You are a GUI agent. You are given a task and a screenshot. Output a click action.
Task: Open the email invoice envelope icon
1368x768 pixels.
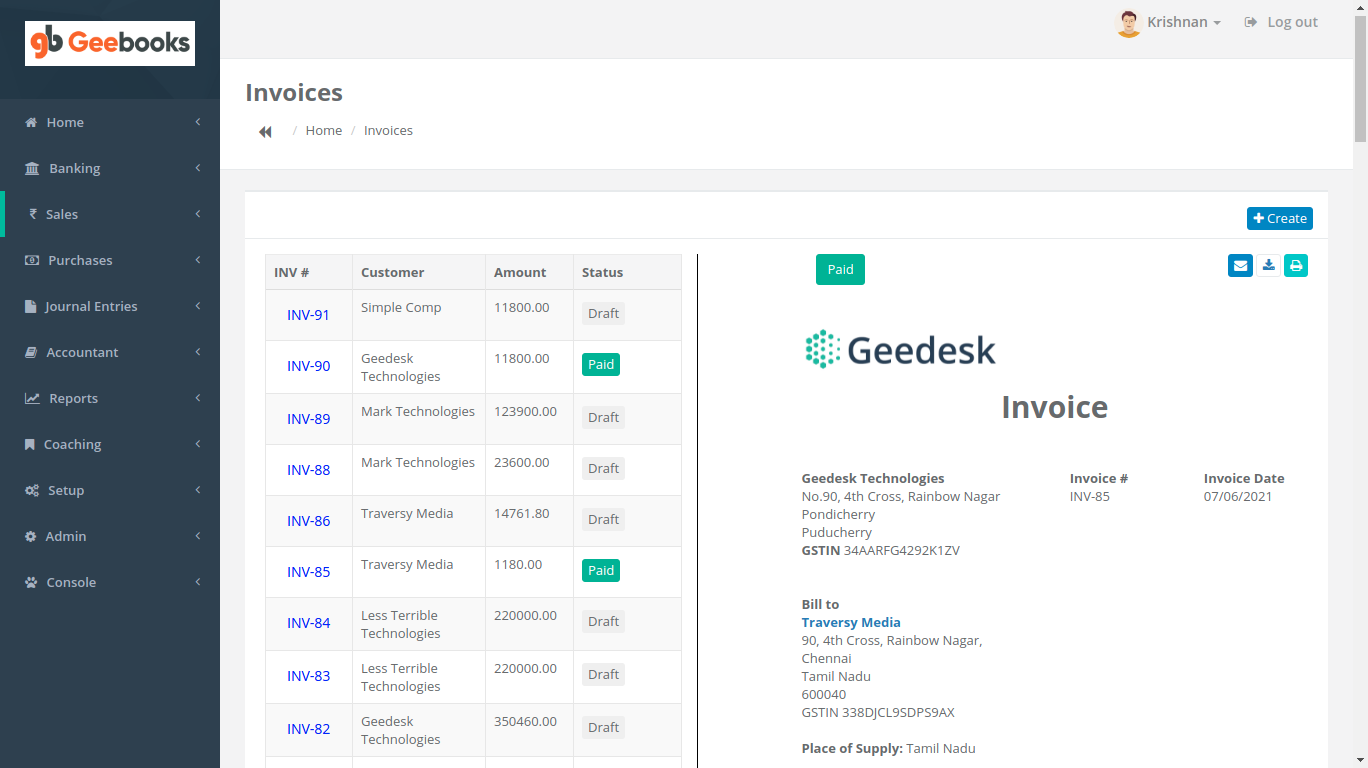point(1240,265)
